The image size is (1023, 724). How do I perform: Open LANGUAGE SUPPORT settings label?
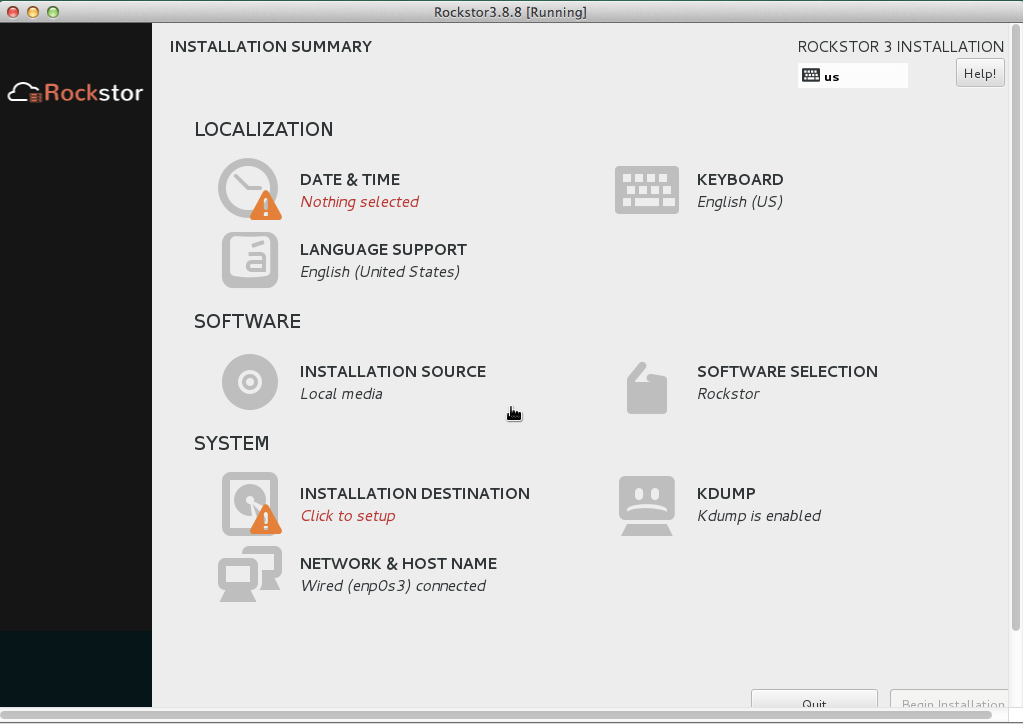pos(383,249)
